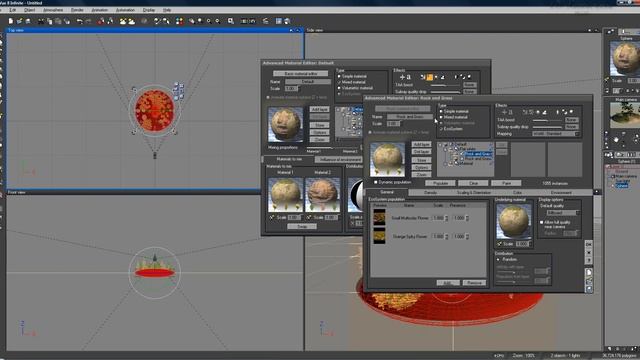Click the Small Multicolor Flower presence stepper

[x=467, y=218]
